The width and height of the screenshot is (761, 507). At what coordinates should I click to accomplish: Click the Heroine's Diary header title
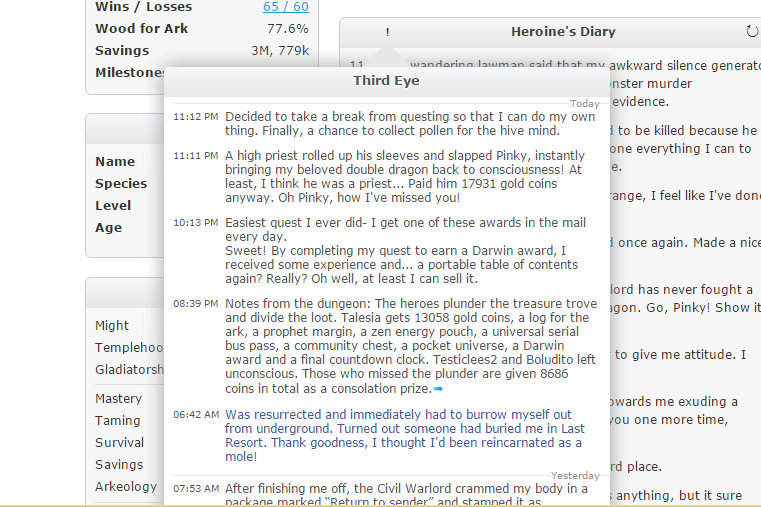click(563, 32)
